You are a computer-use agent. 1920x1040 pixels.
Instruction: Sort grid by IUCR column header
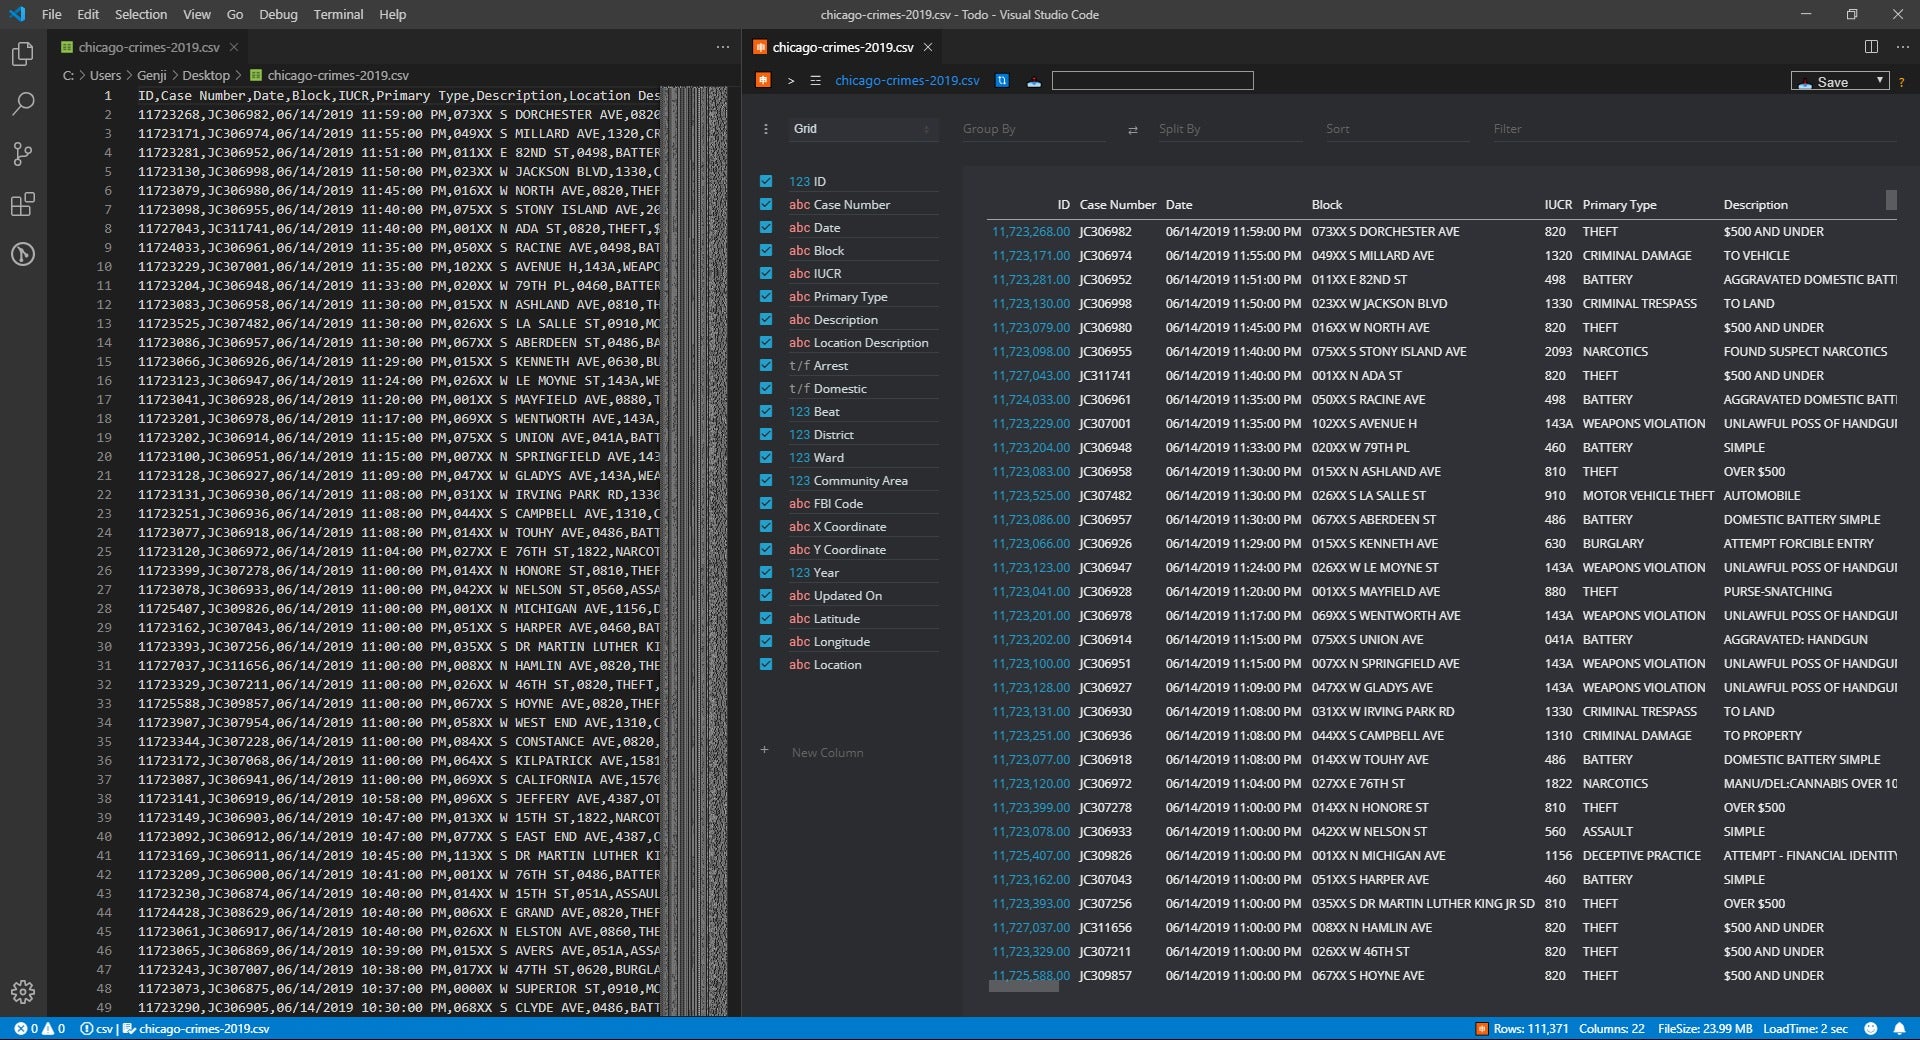(x=1558, y=204)
